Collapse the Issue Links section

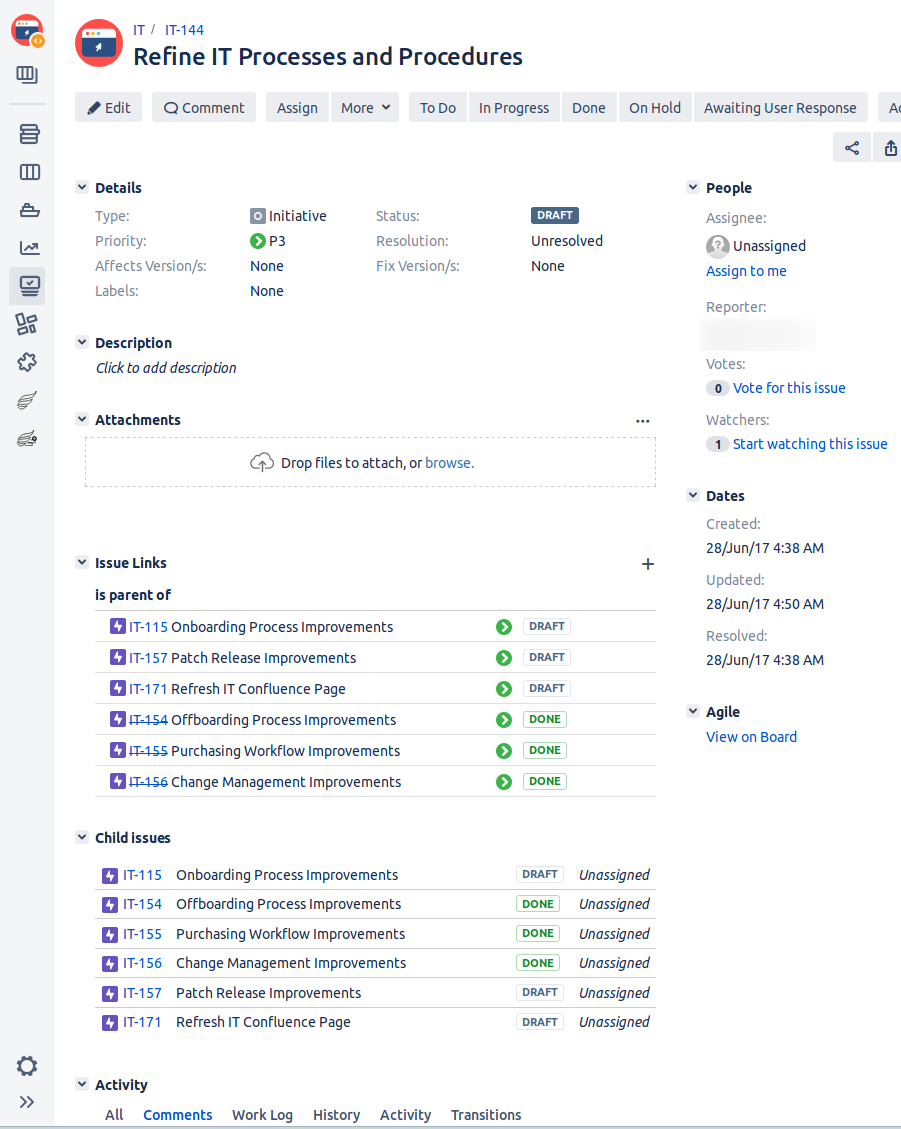[82, 563]
